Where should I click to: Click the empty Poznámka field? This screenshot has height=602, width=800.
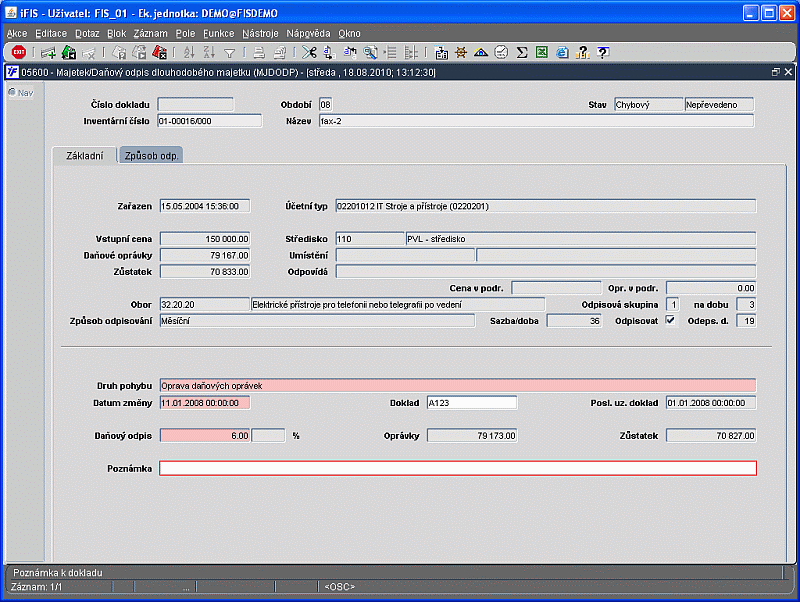[x=458, y=468]
